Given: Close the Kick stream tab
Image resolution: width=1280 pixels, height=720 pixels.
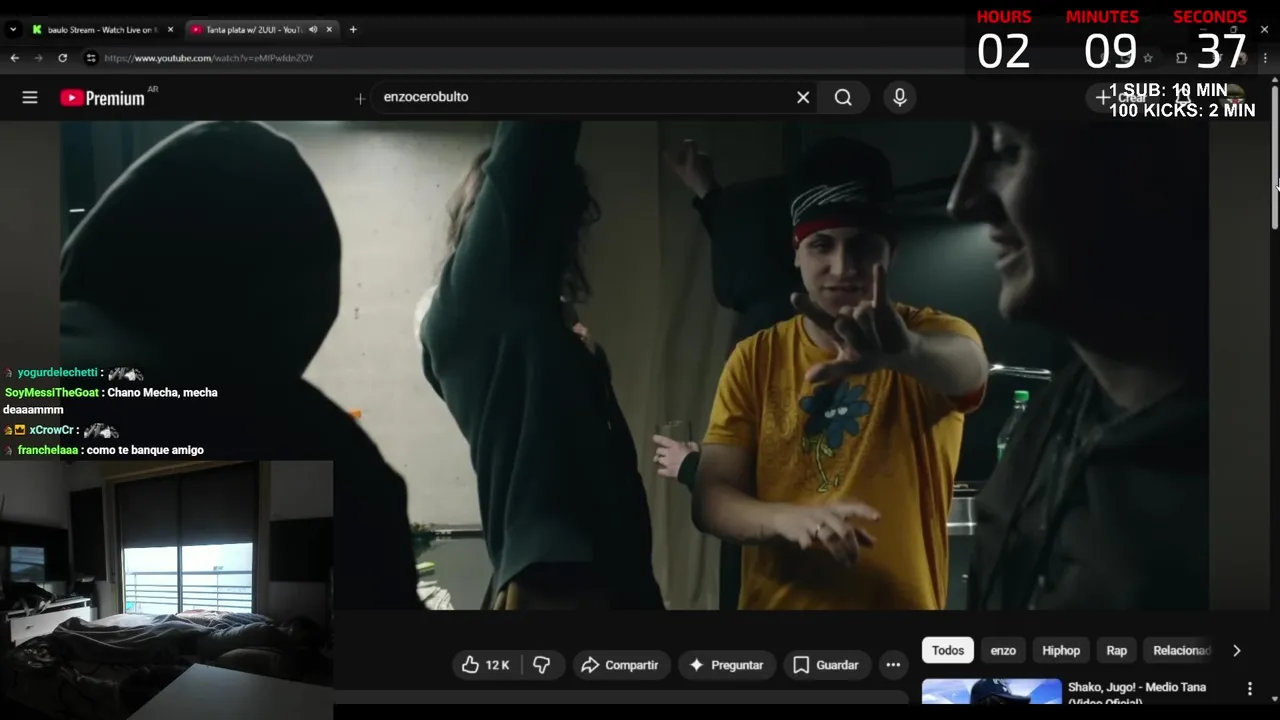Looking at the screenshot, I should (x=170, y=29).
